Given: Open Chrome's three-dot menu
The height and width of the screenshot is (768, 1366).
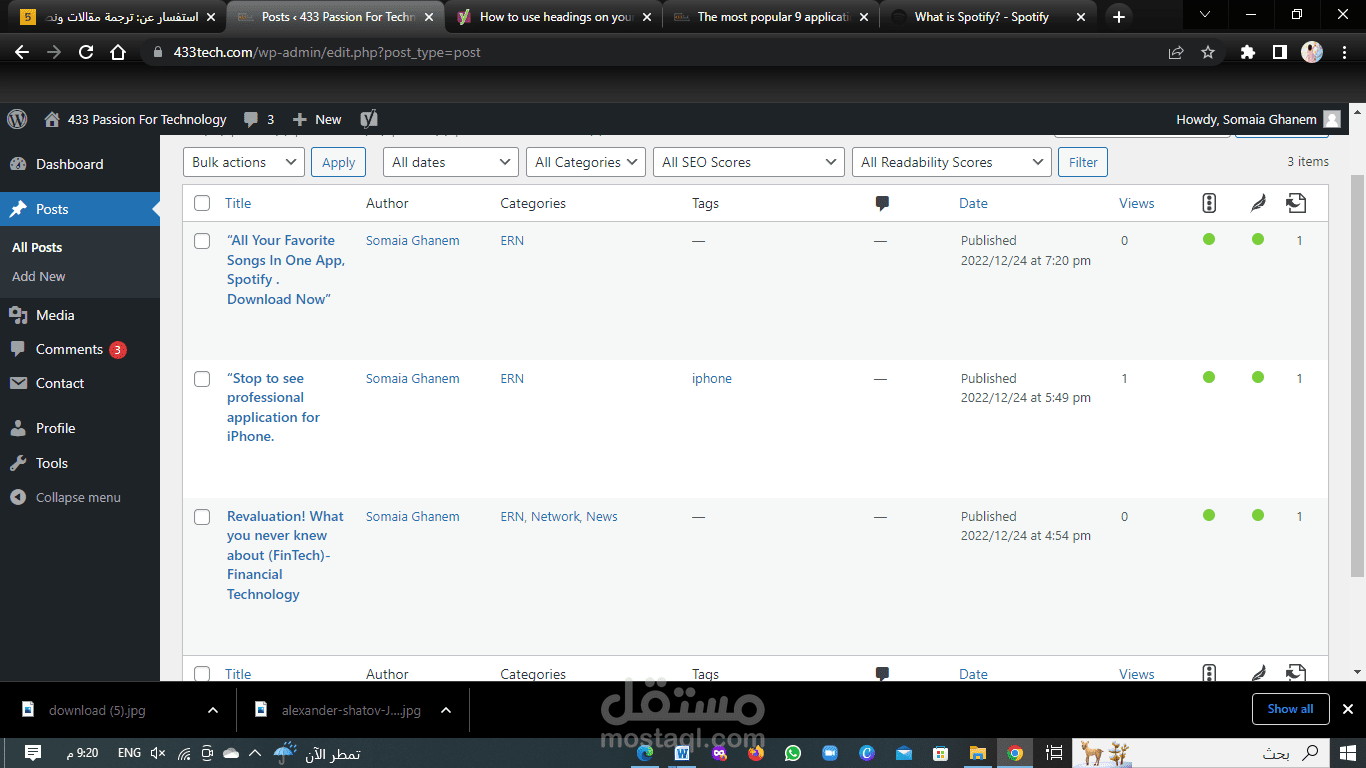Looking at the screenshot, I should [1345, 52].
